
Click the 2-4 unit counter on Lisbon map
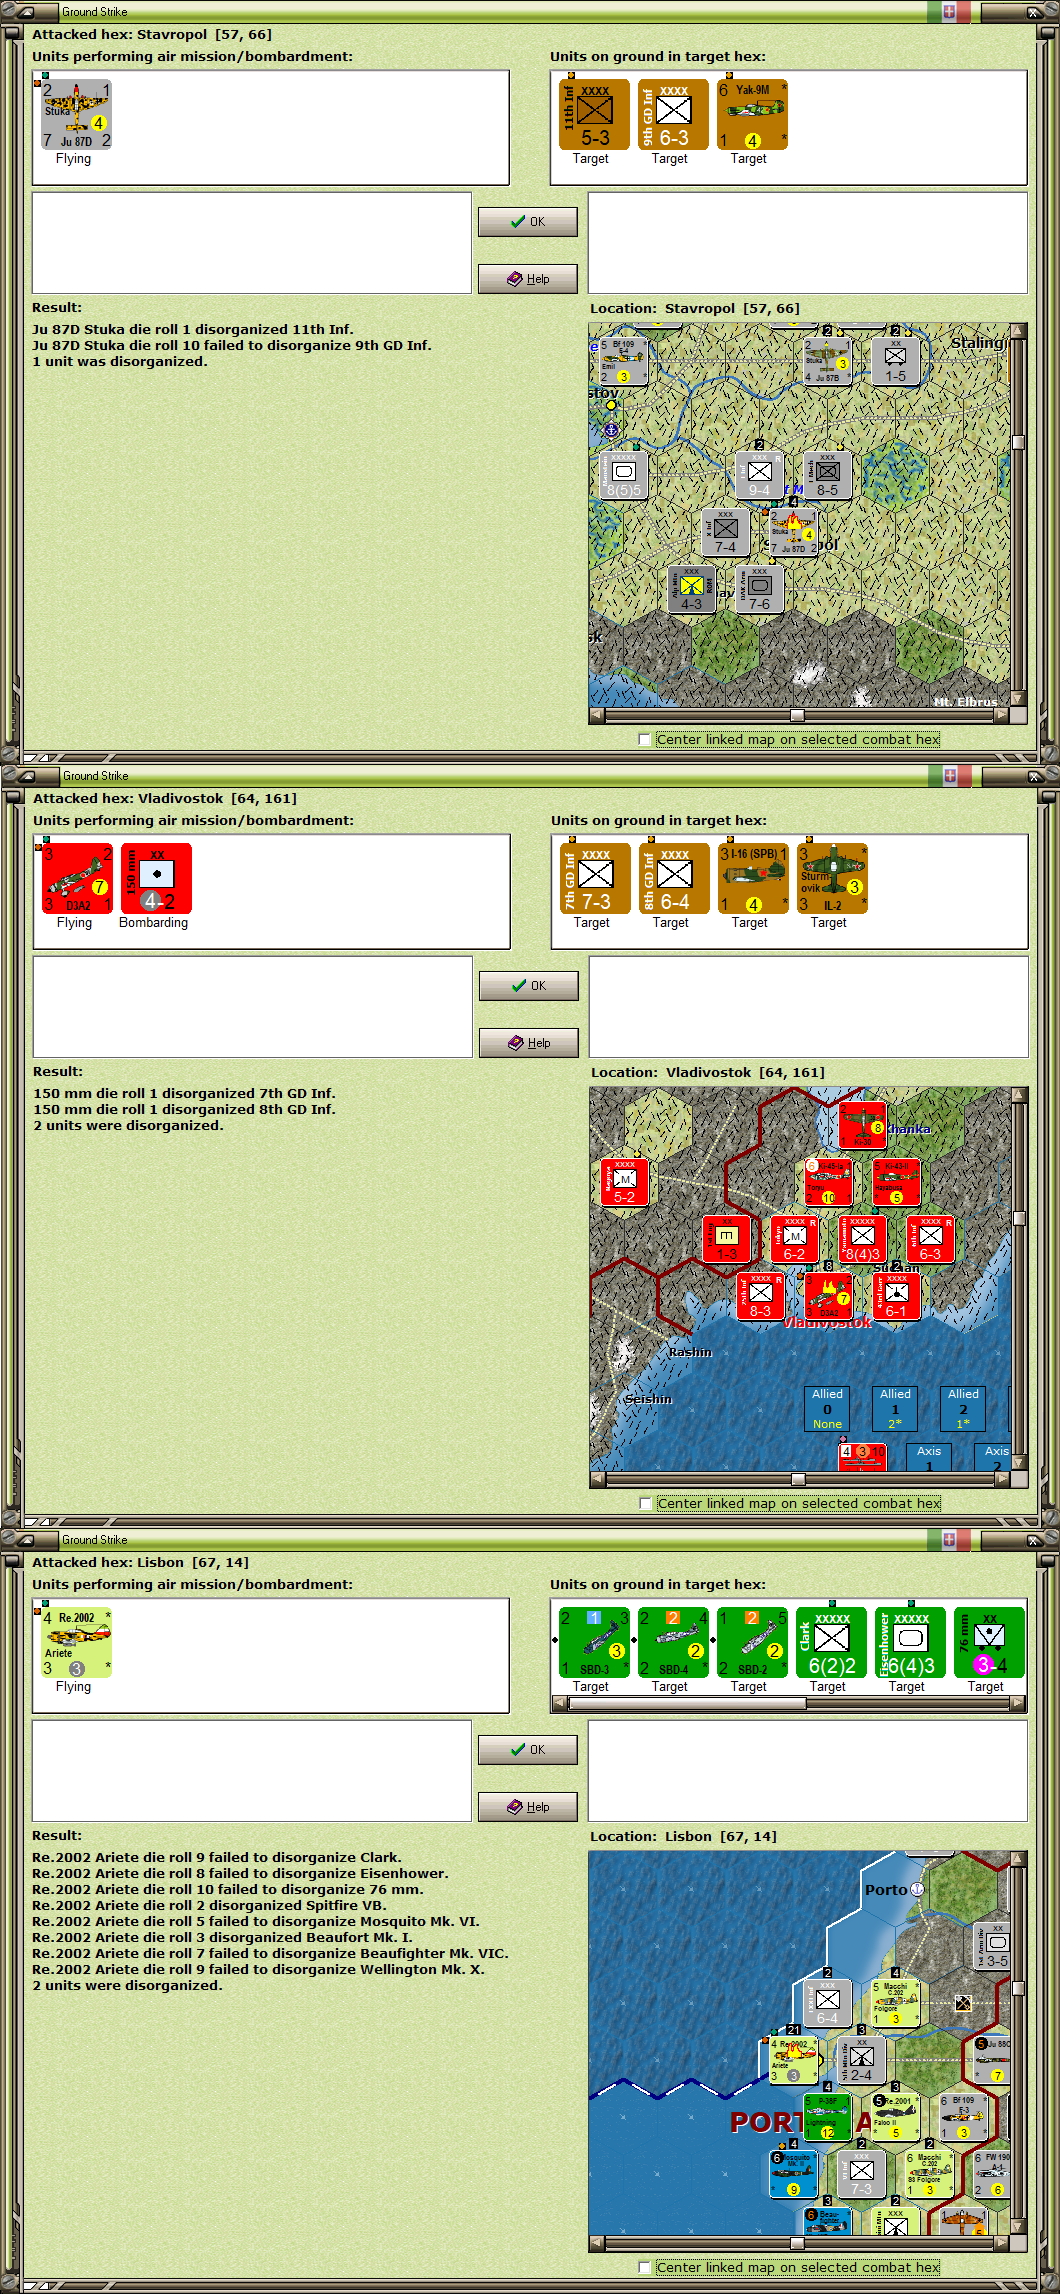(862, 2060)
